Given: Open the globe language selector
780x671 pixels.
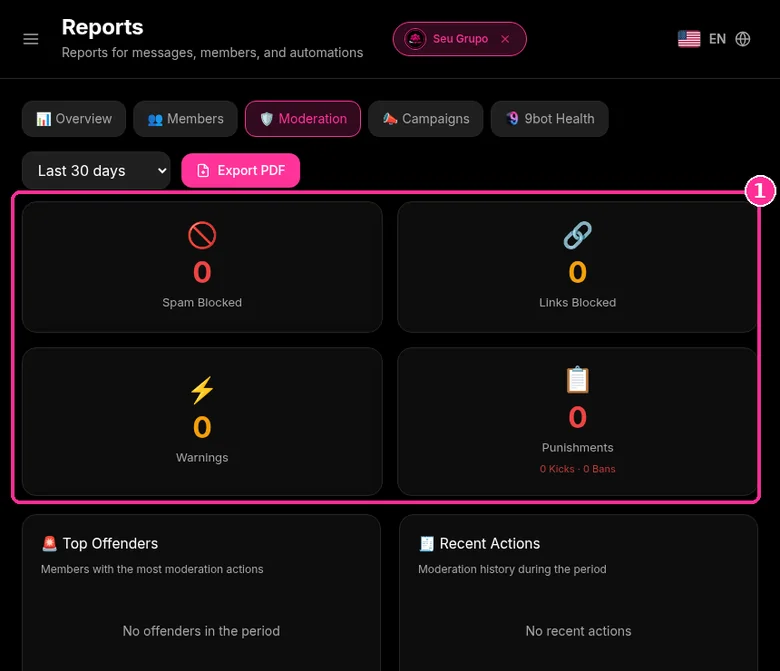Looking at the screenshot, I should [743, 39].
